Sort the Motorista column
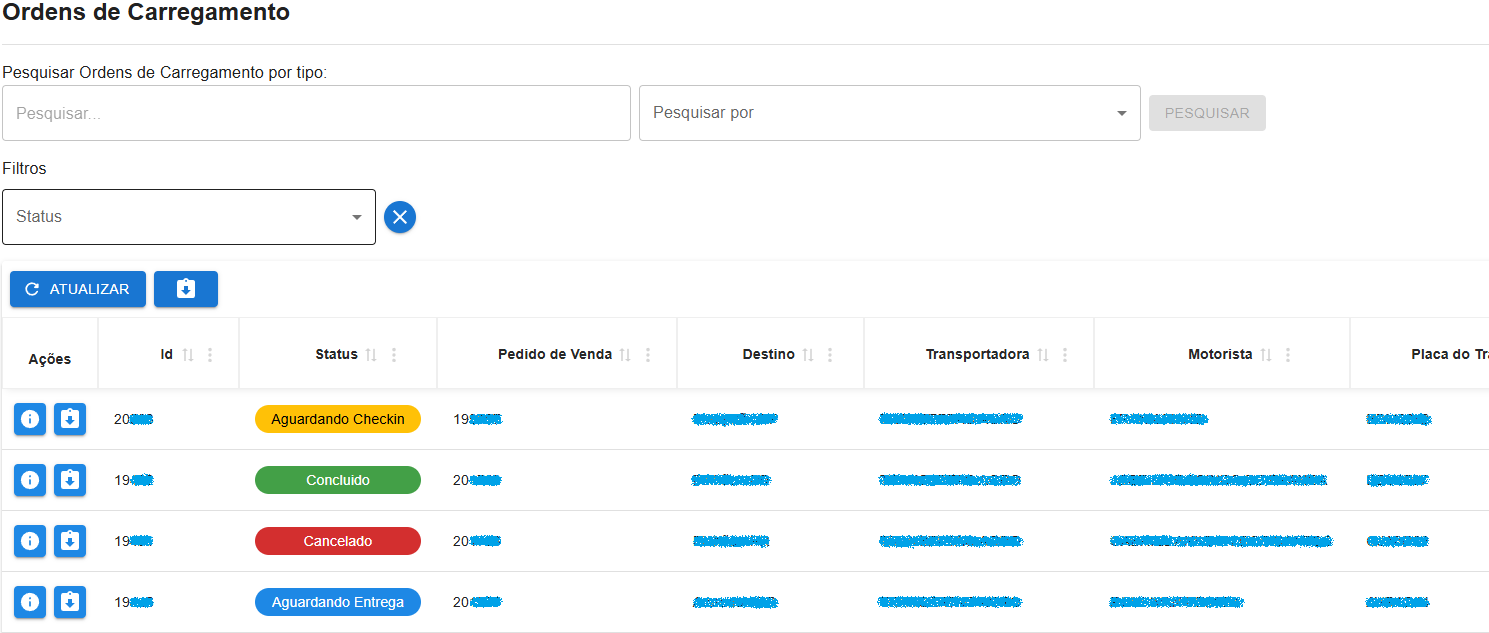The height and width of the screenshot is (633, 1489). [1266, 353]
